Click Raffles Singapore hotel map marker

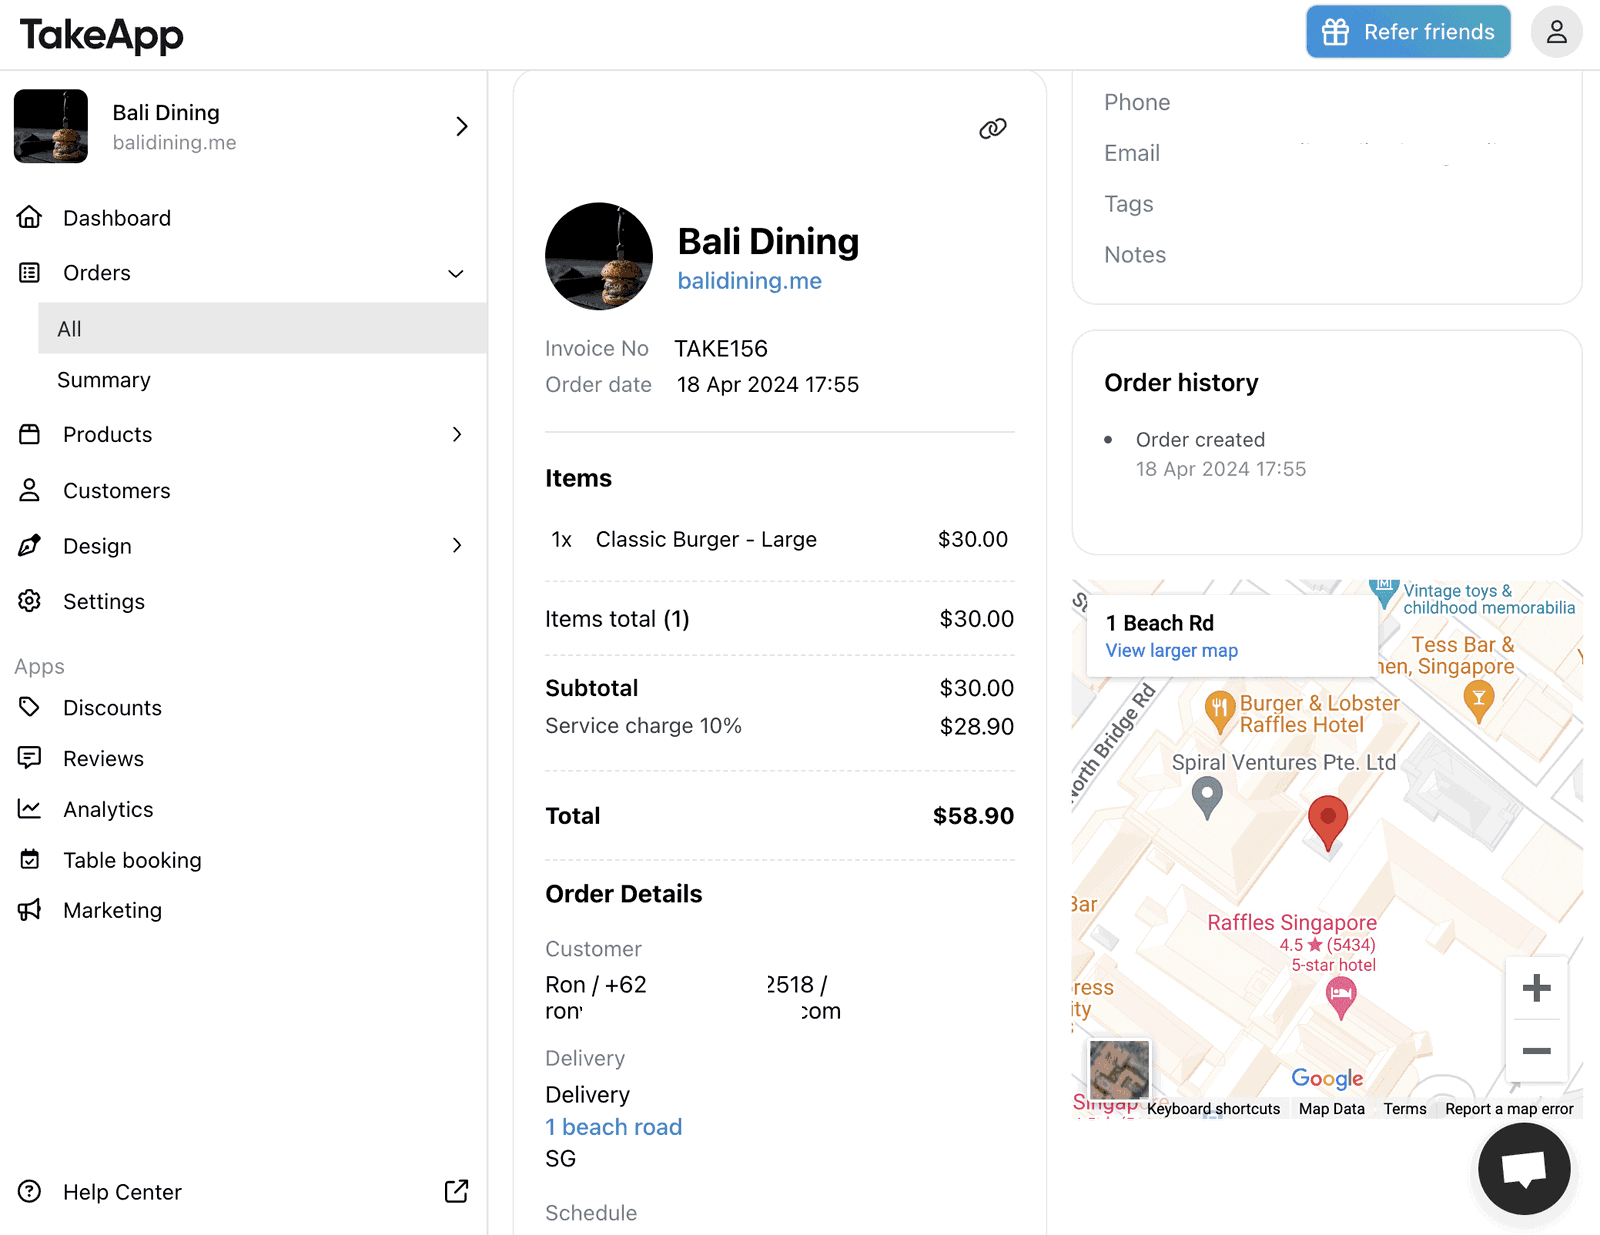pyautogui.click(x=1340, y=997)
